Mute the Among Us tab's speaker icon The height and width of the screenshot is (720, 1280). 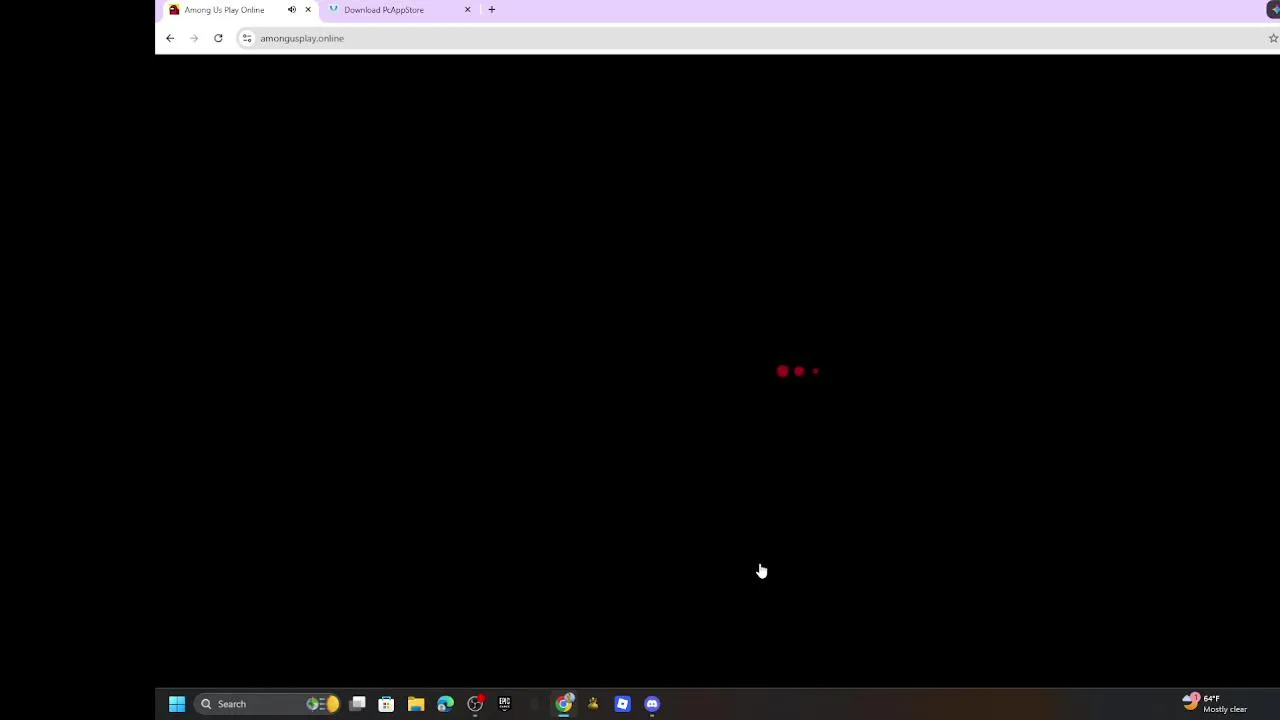292,10
